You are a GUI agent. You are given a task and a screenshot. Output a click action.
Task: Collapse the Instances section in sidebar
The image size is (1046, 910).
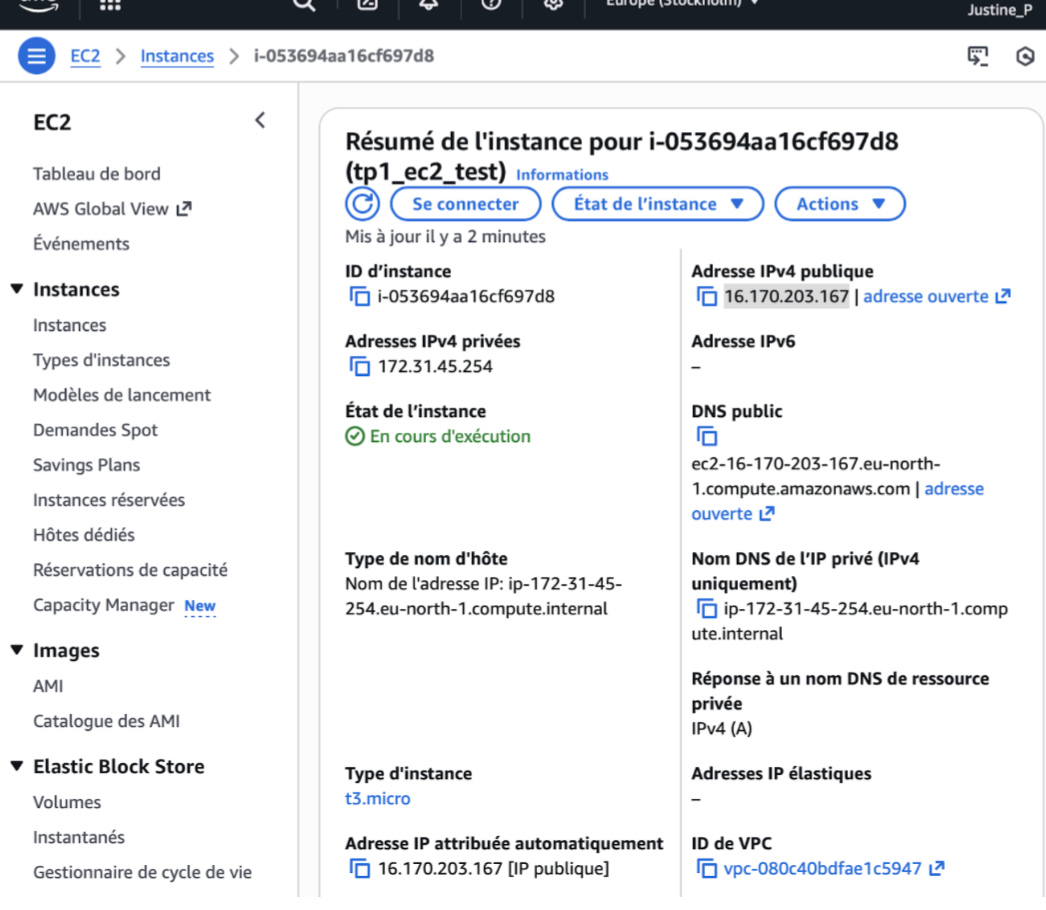16,290
